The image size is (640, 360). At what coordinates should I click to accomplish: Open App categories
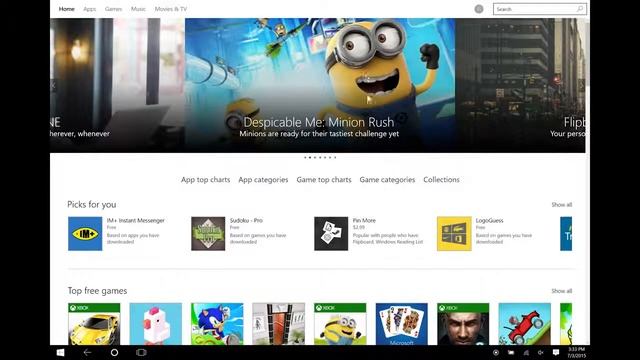(x=263, y=180)
